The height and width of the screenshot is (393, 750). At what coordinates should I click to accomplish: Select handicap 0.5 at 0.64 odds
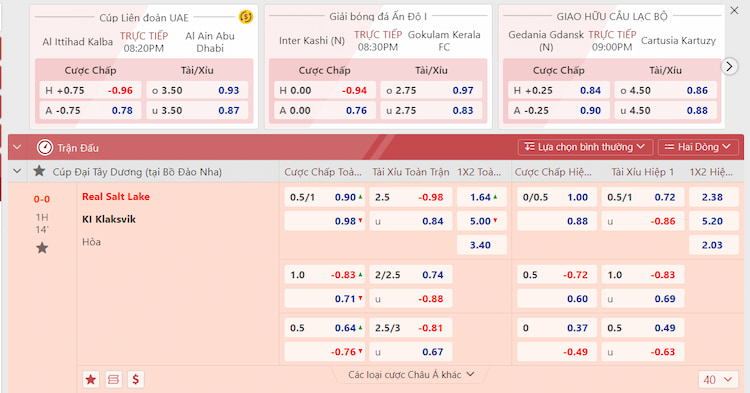325,328
